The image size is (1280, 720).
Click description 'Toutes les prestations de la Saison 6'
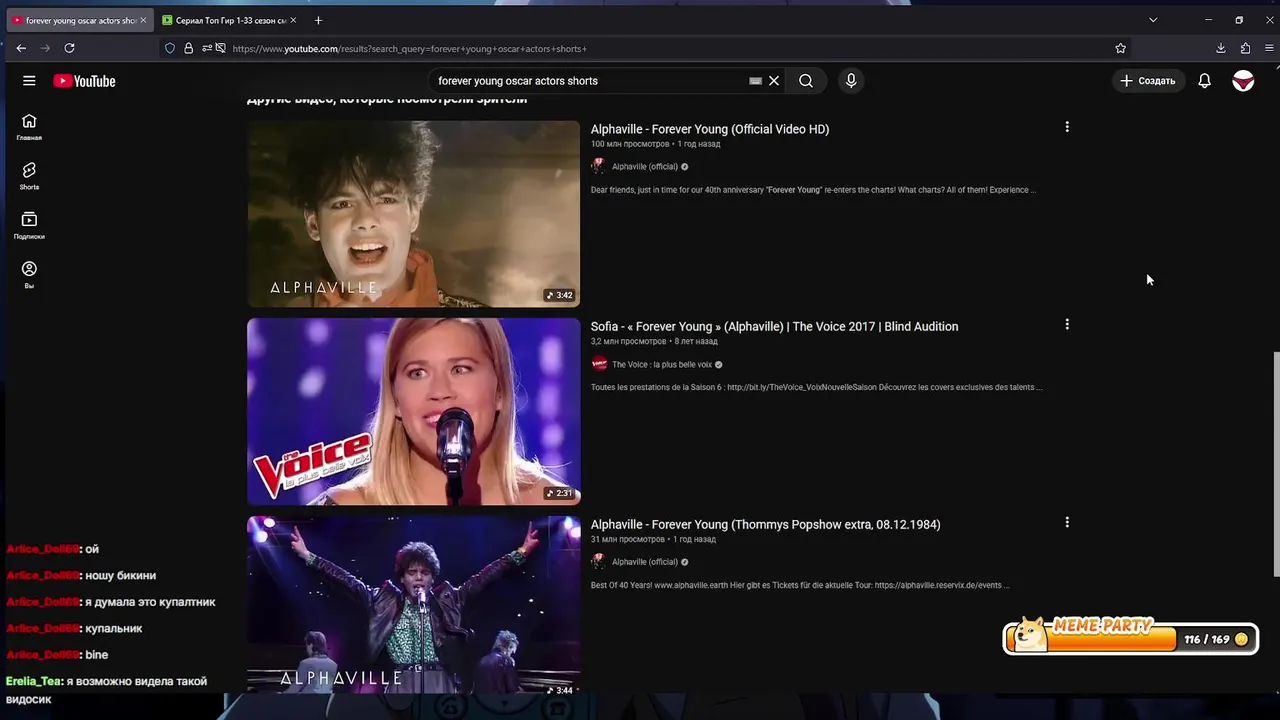pos(816,387)
